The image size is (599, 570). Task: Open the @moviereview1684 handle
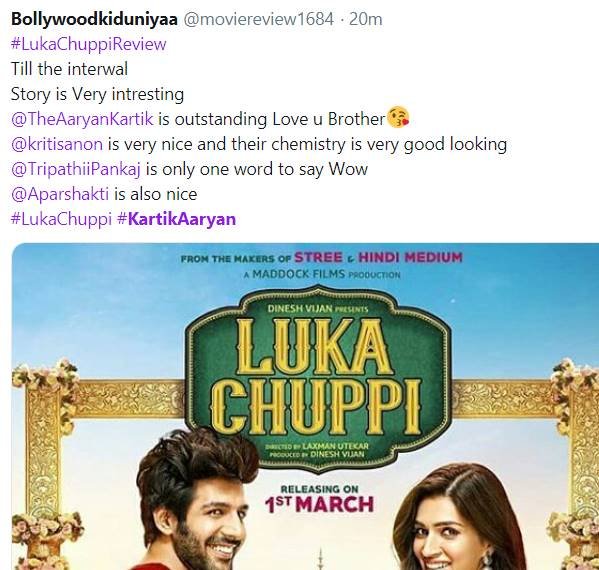click(259, 19)
